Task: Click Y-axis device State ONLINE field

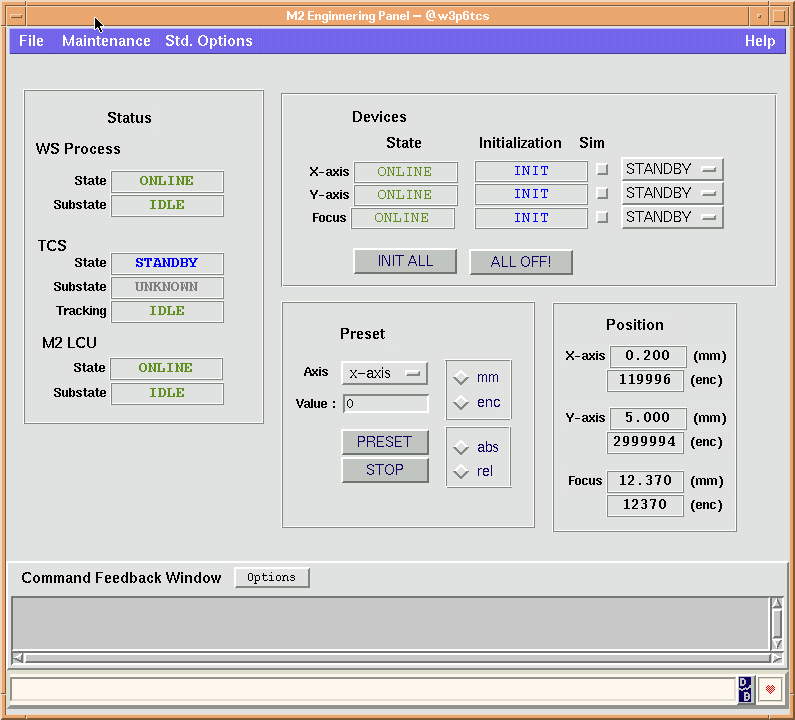Action: click(x=406, y=195)
